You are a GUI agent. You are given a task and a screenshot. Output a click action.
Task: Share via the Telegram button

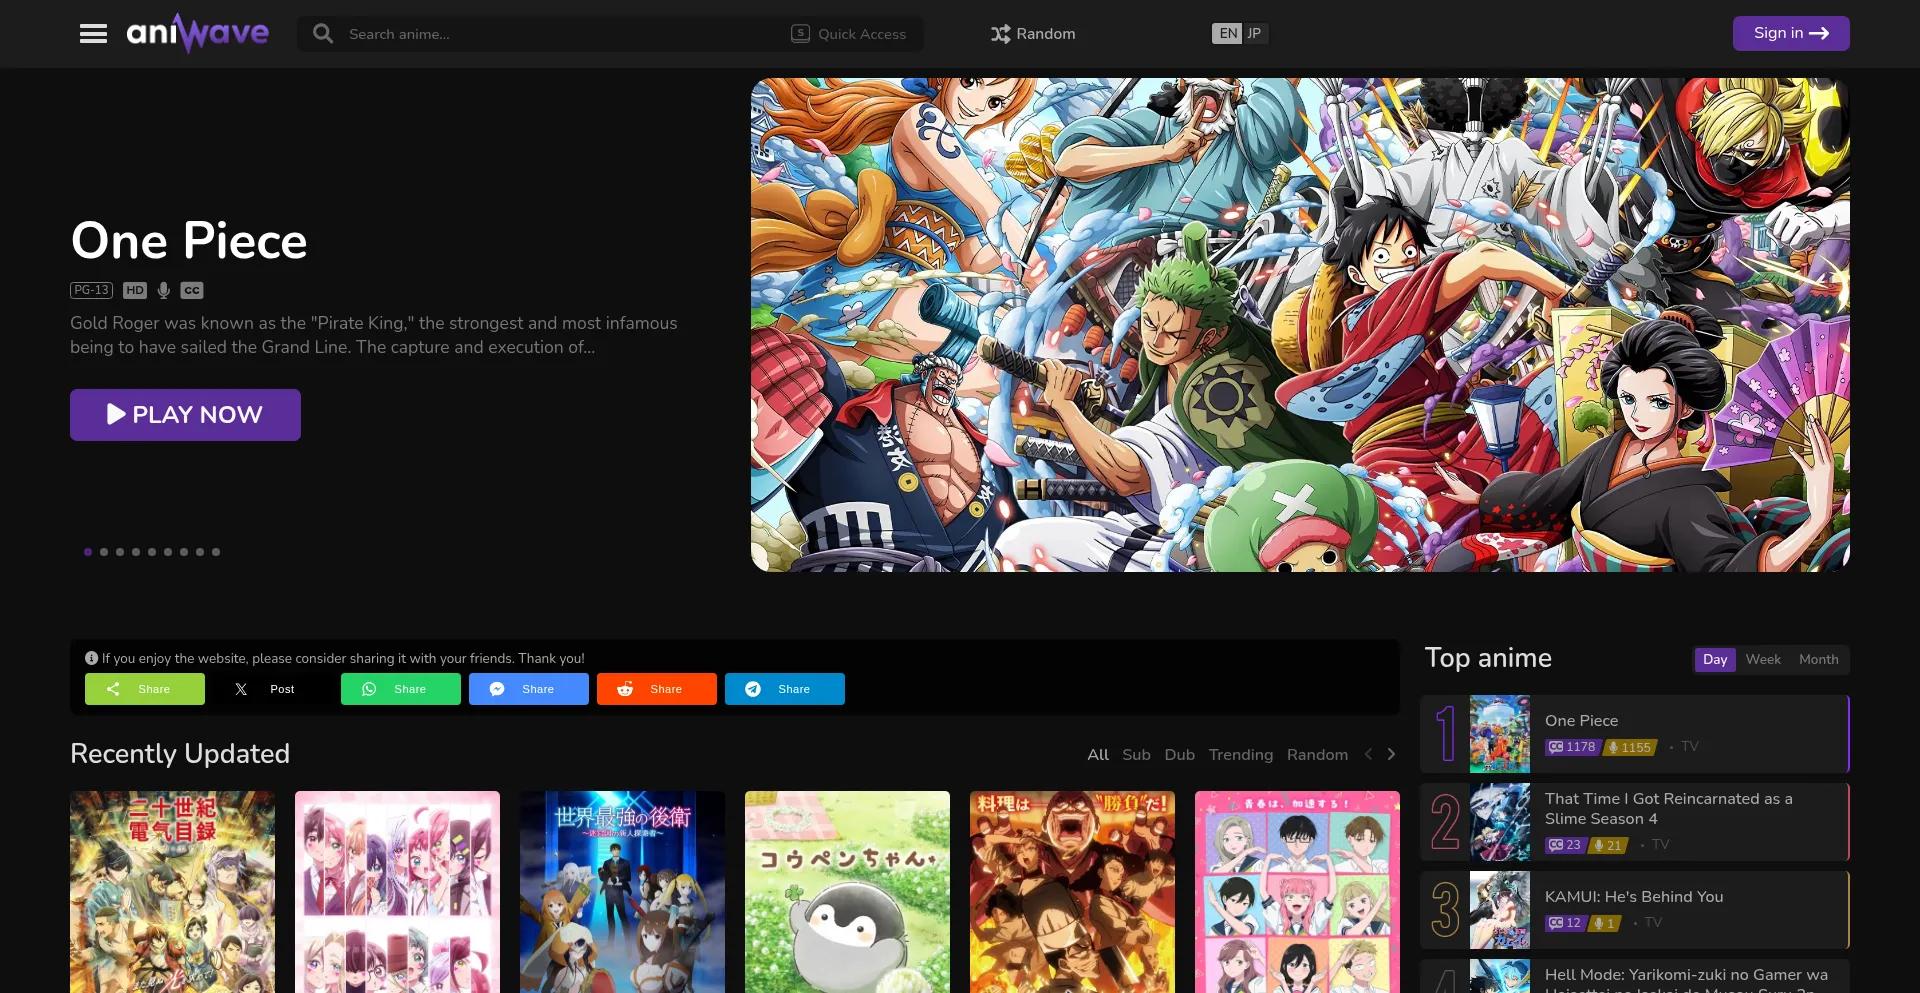click(785, 689)
